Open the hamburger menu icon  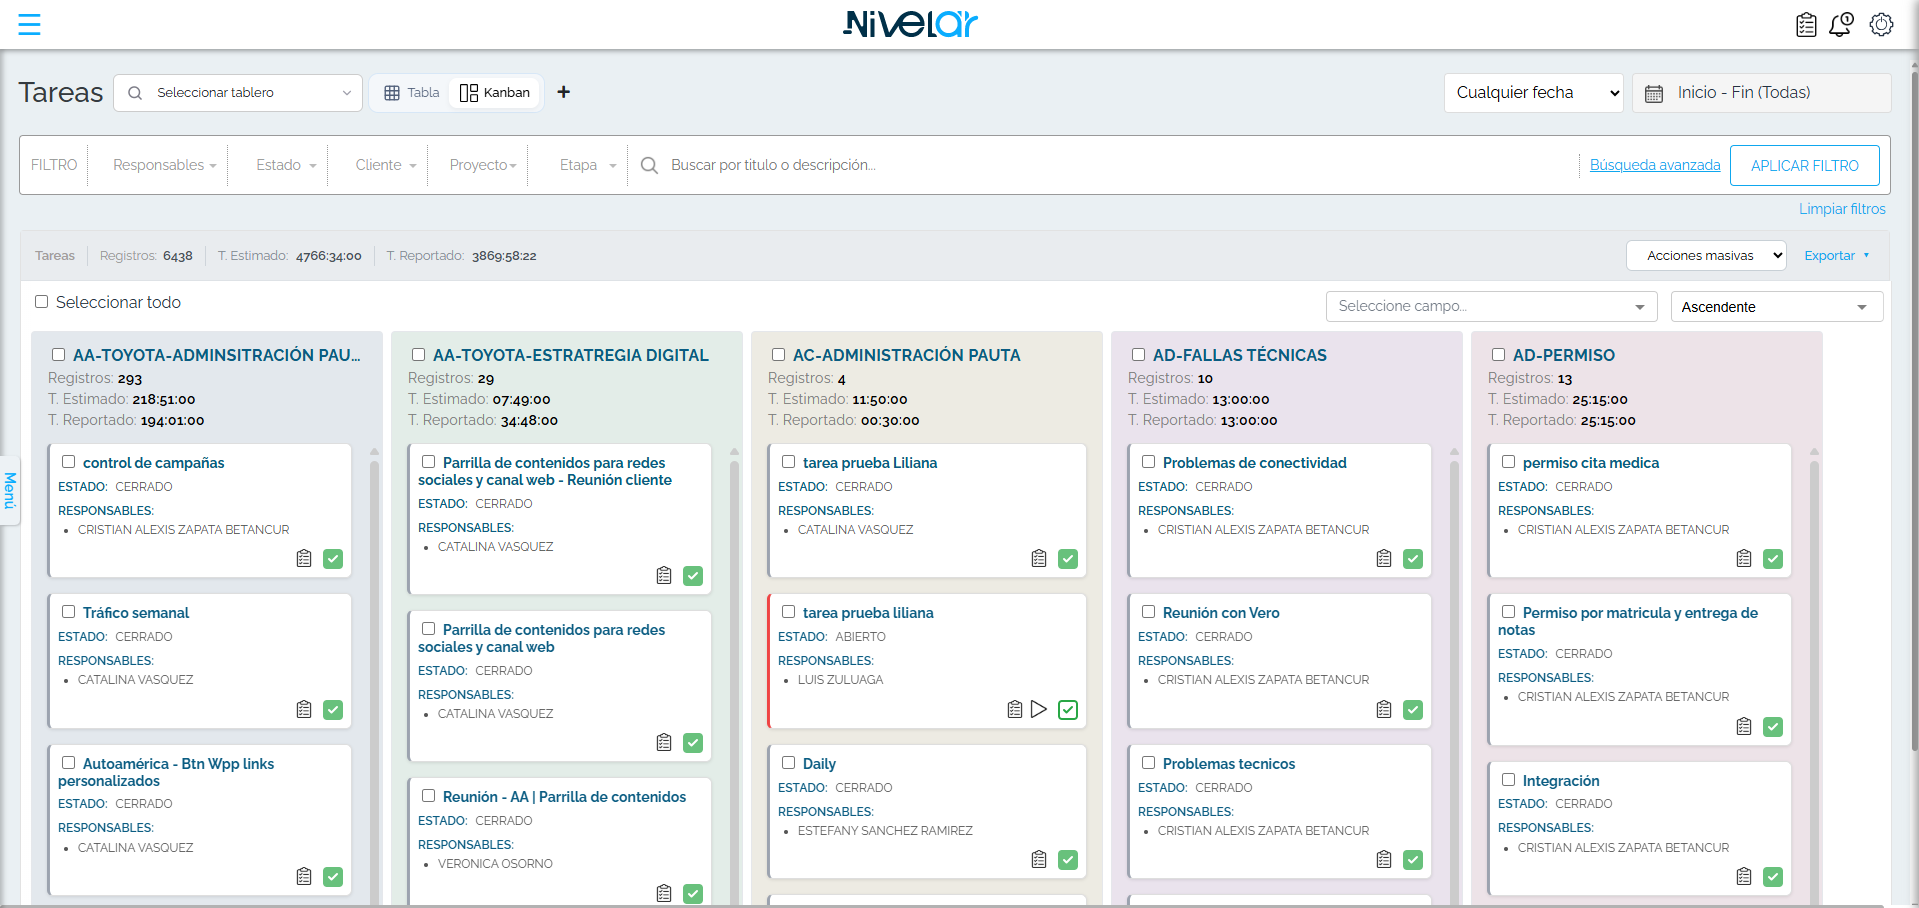tap(30, 25)
